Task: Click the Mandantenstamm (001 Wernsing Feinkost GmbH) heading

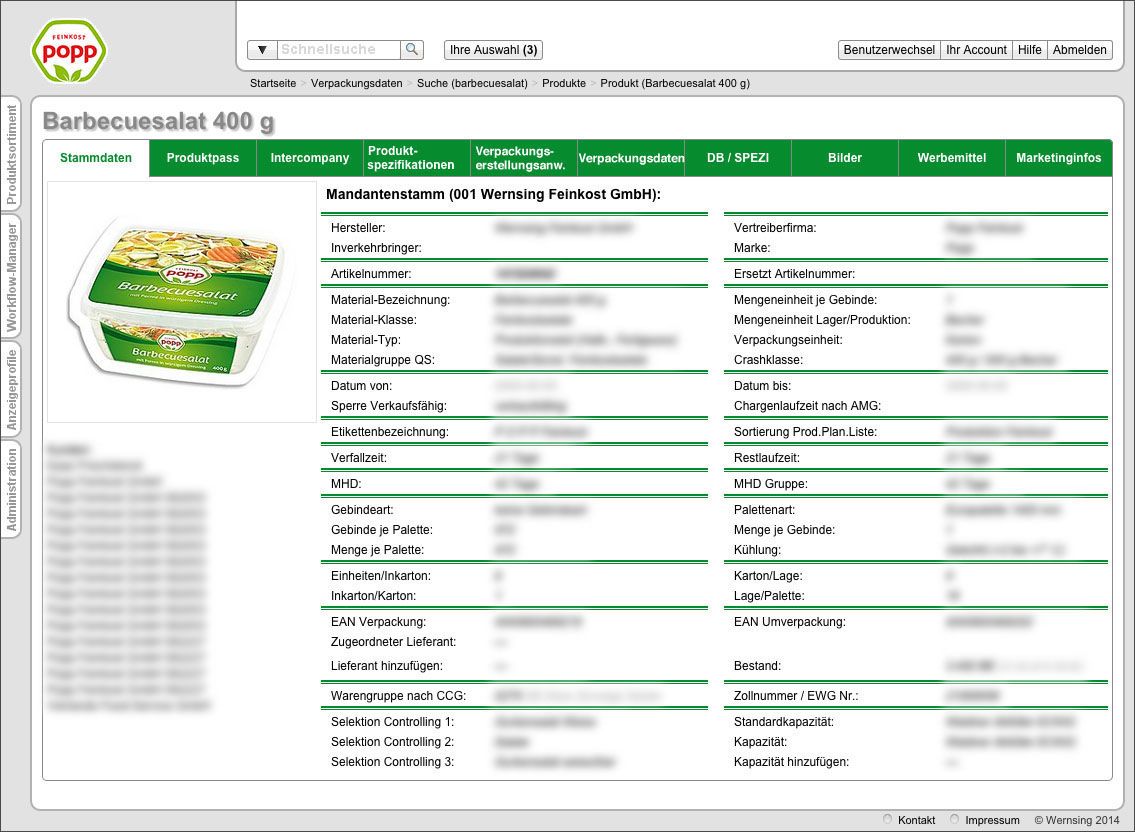Action: coord(493,194)
